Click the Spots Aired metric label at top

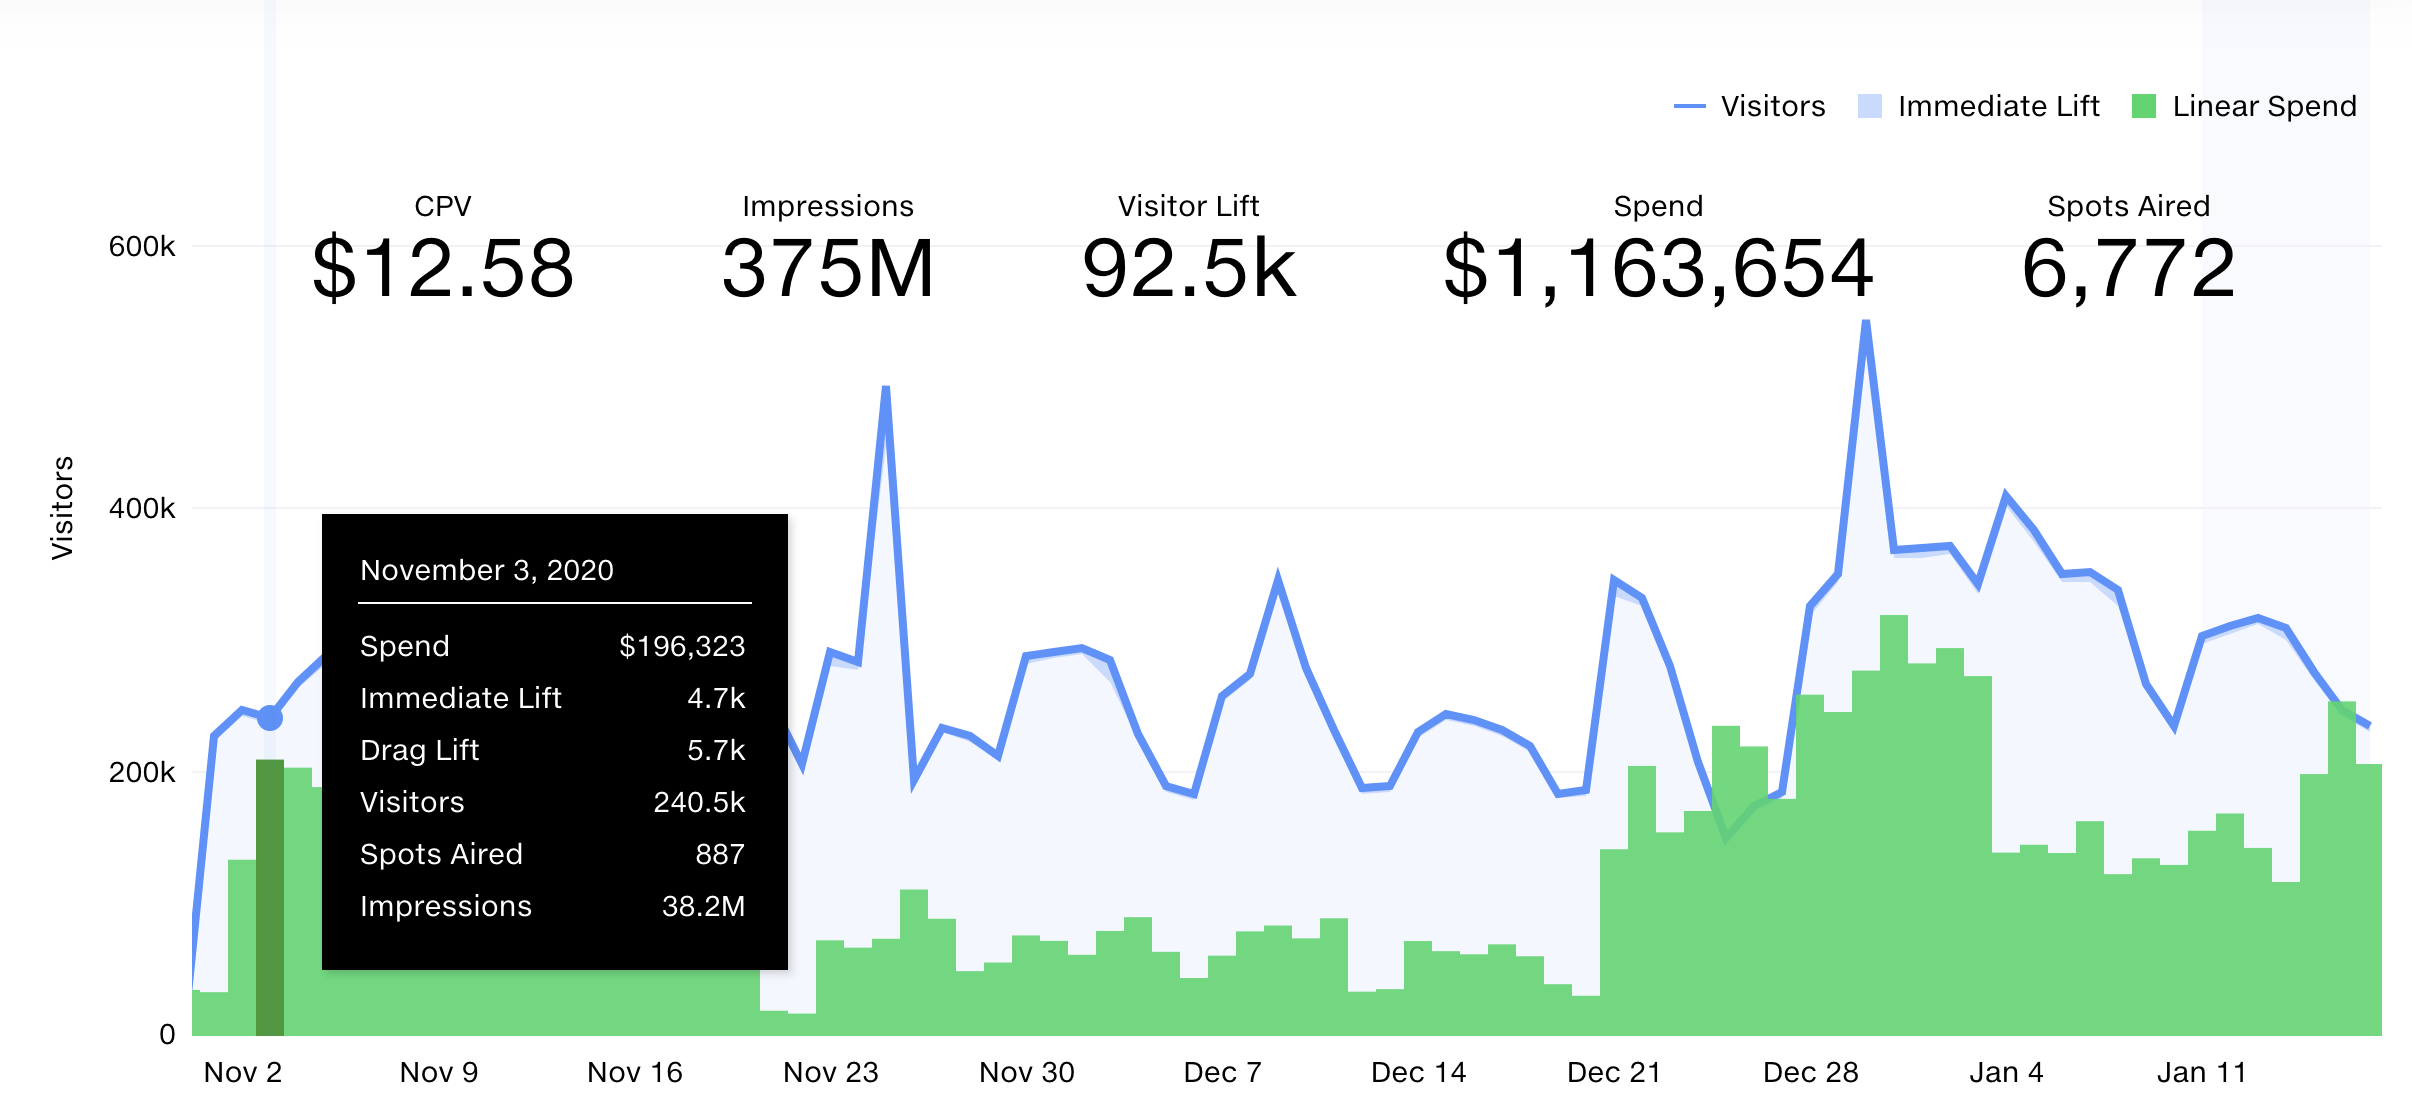tap(2128, 206)
